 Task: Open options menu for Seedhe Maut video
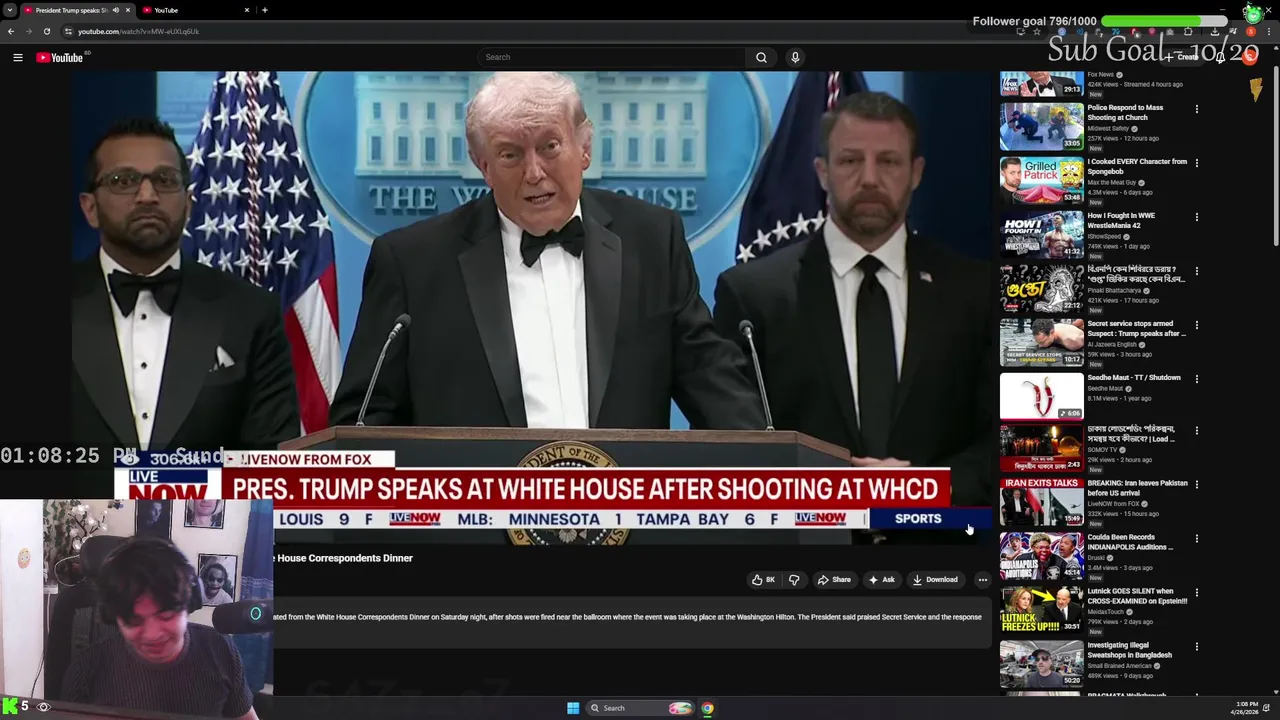click(1197, 379)
